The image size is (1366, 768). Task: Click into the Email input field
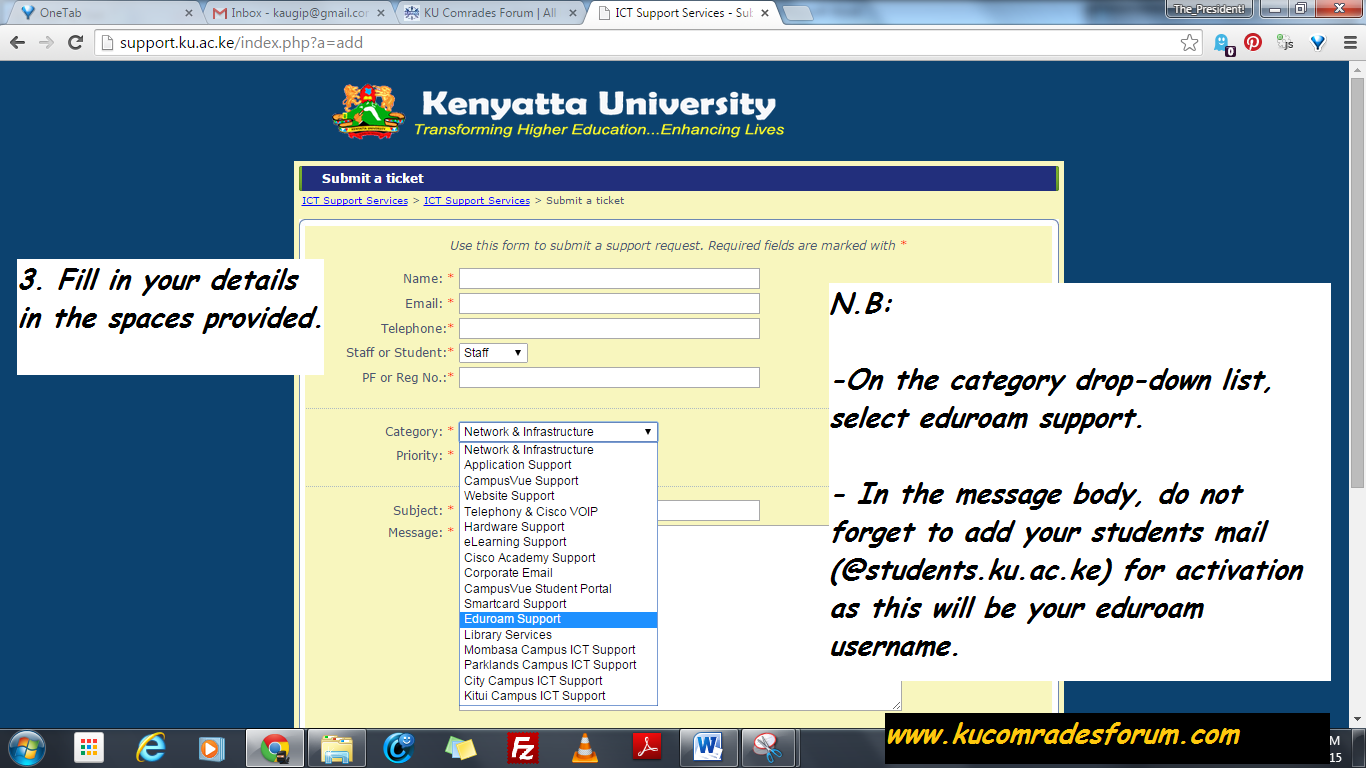pos(609,304)
